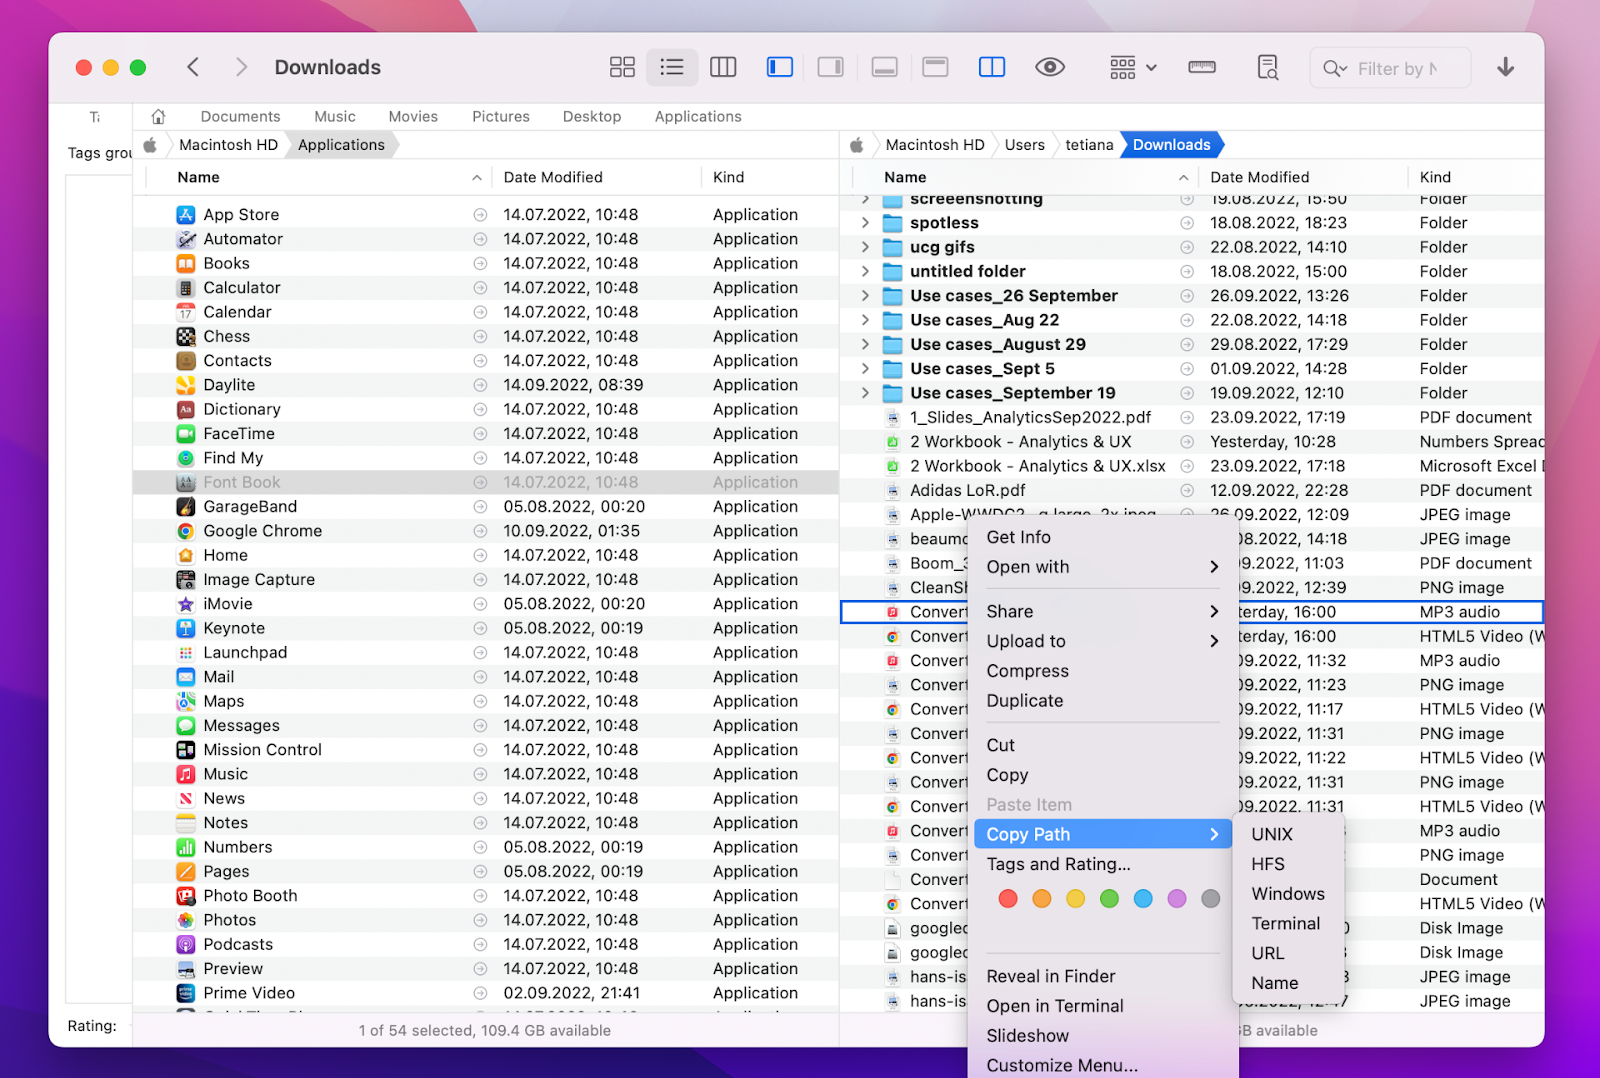Toggle the right sidebar panel
This screenshot has width=1600, height=1078.
[x=830, y=67]
